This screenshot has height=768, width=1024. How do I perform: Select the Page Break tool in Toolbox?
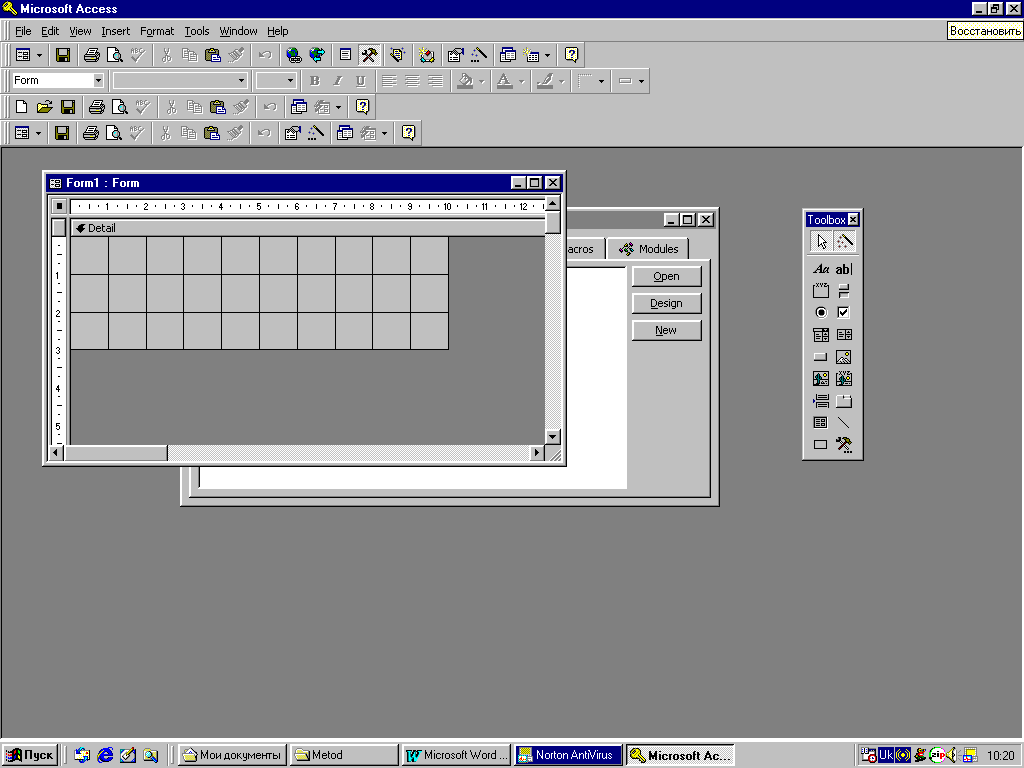(x=821, y=401)
